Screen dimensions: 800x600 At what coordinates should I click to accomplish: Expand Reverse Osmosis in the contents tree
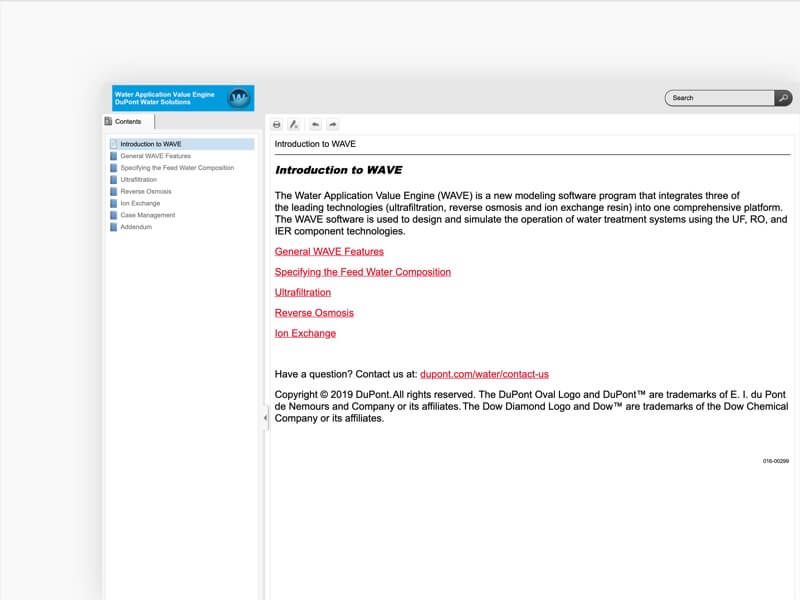pyautogui.click(x=146, y=191)
